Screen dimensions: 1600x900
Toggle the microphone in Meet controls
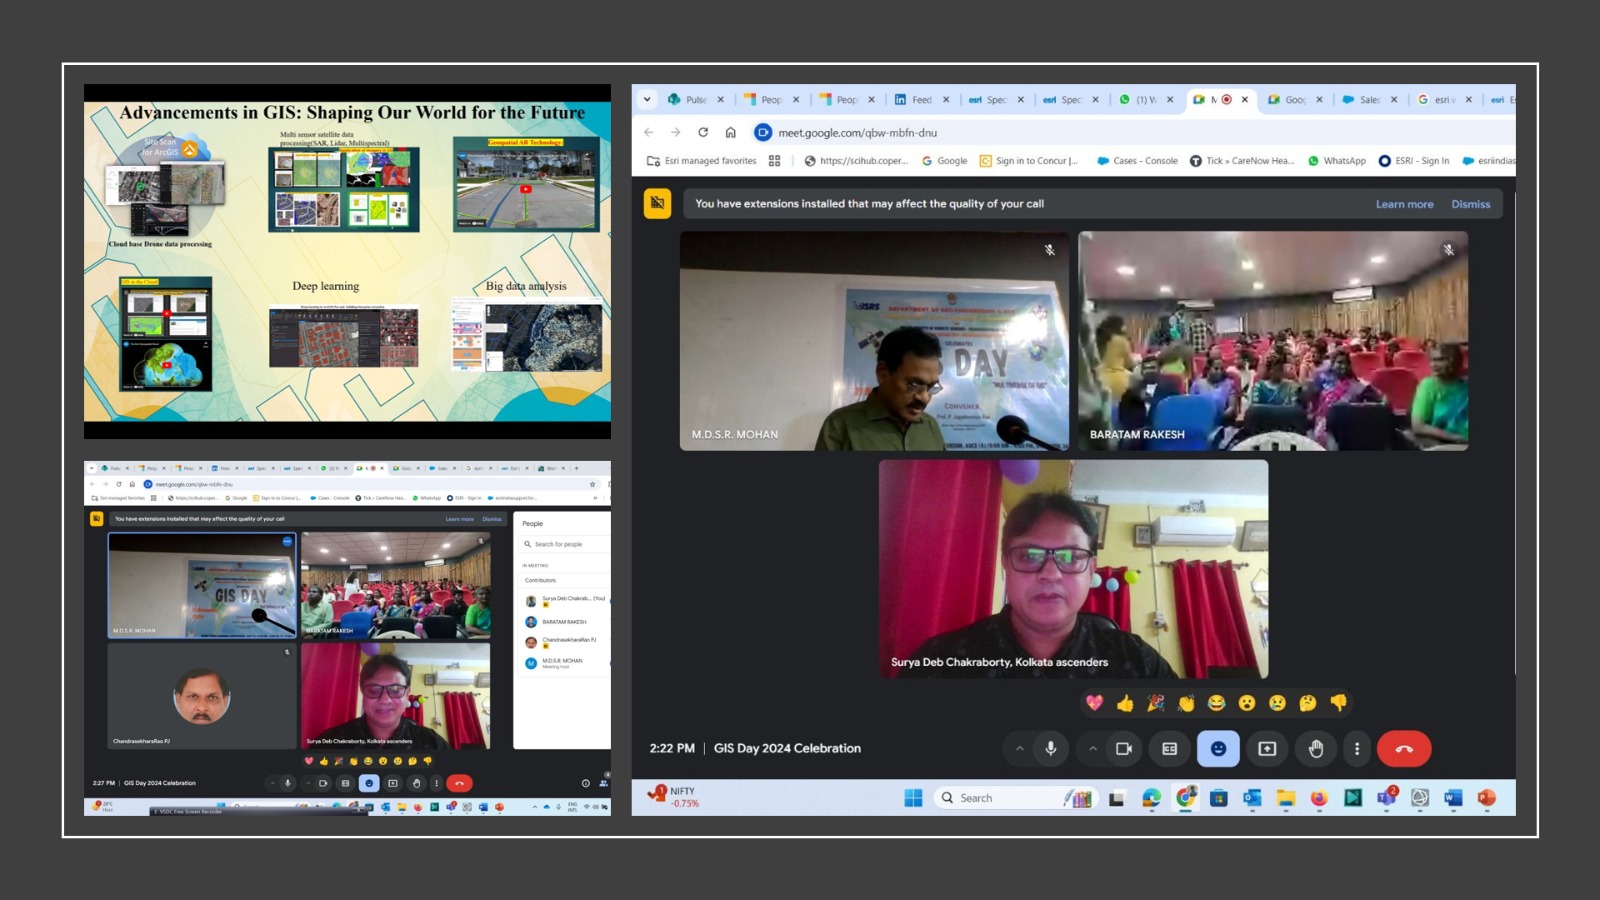tap(1050, 749)
